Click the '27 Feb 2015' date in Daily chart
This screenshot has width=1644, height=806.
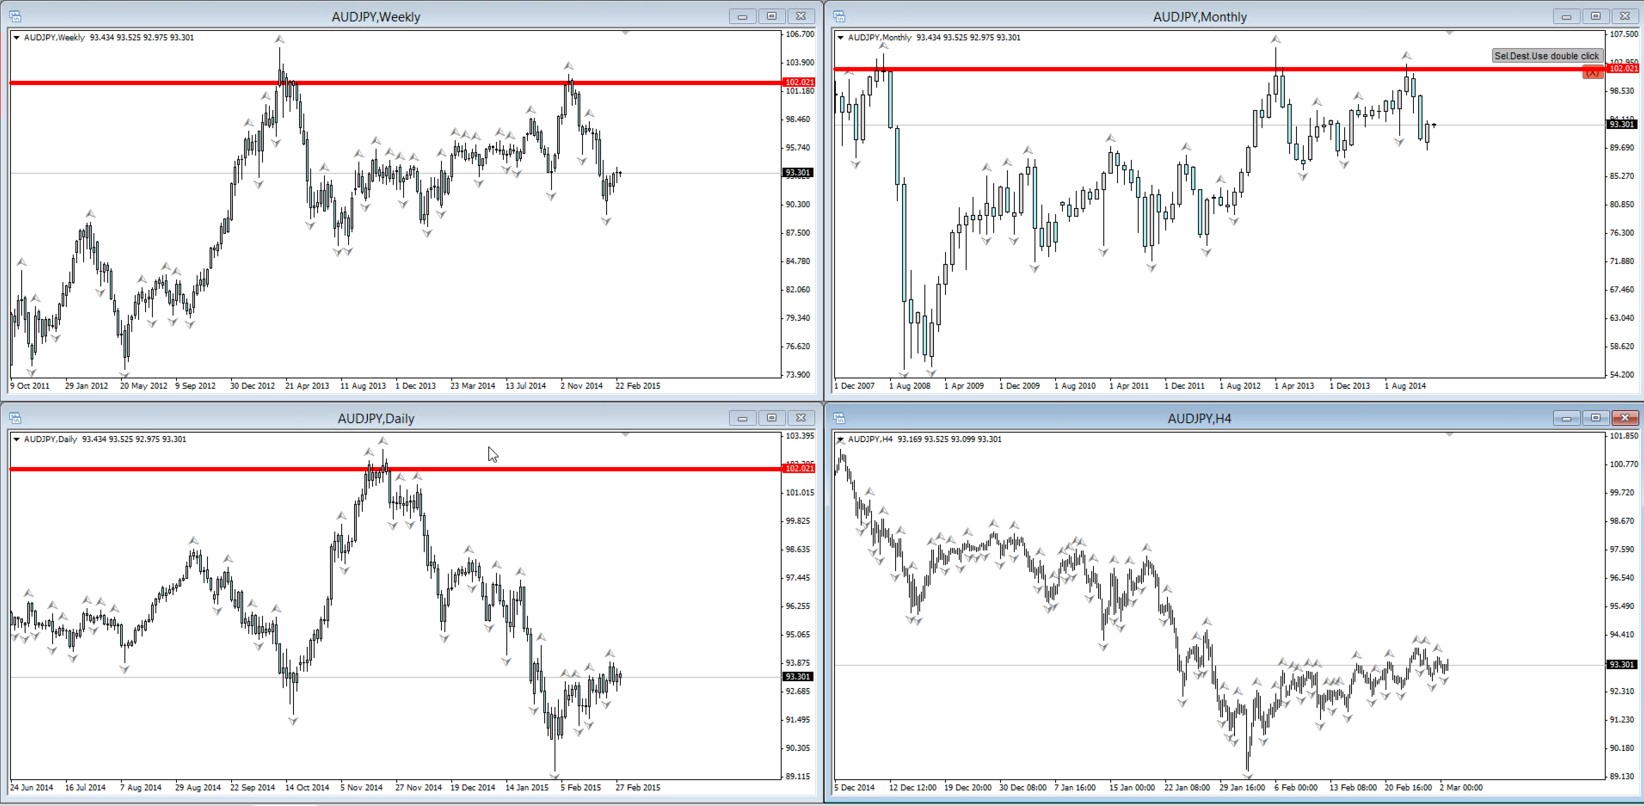click(638, 788)
